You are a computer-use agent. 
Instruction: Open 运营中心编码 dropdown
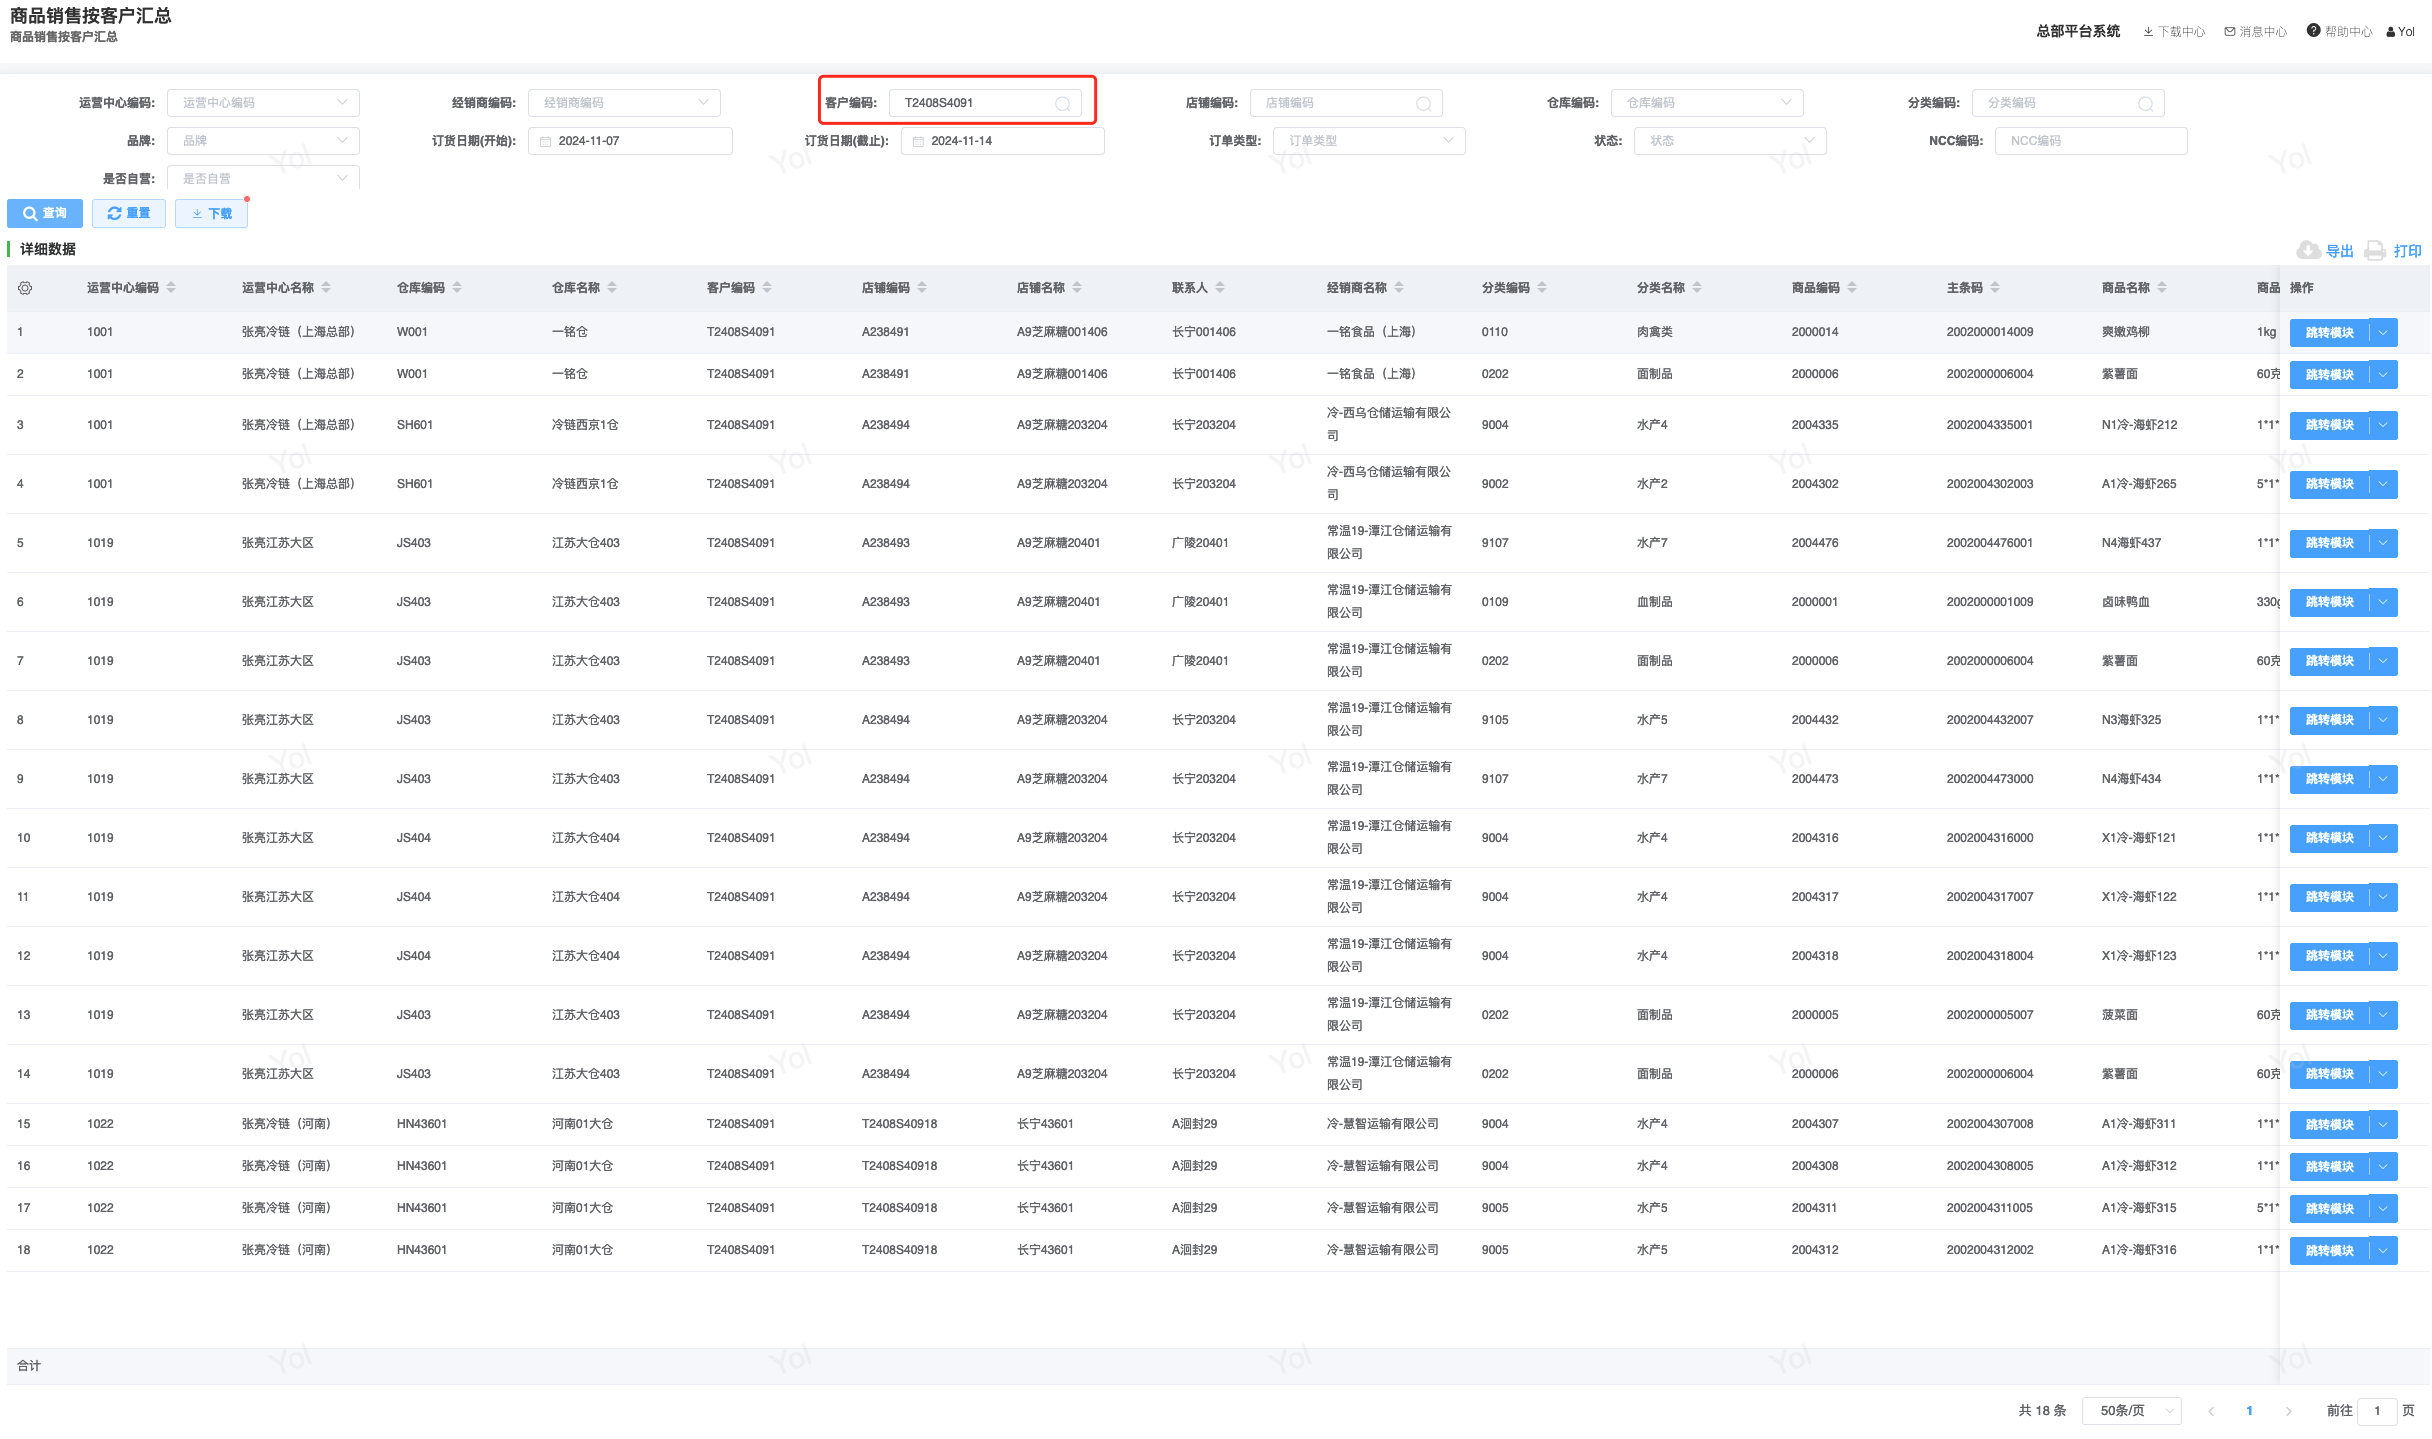click(263, 103)
